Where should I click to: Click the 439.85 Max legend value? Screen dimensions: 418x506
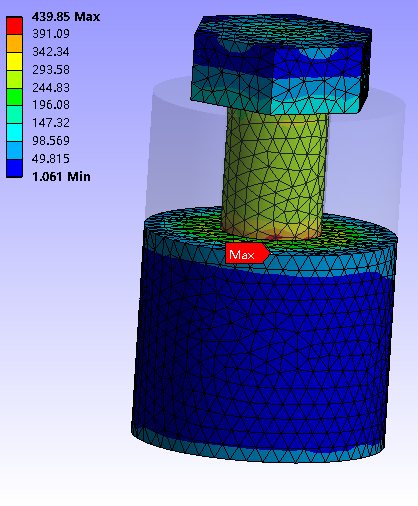click(x=66, y=17)
